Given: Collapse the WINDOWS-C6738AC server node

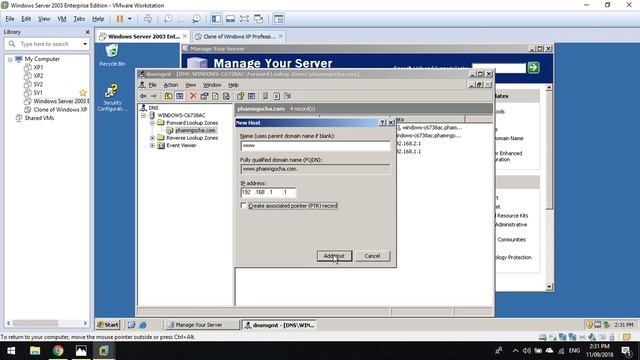Looking at the screenshot, I should coord(143,116).
